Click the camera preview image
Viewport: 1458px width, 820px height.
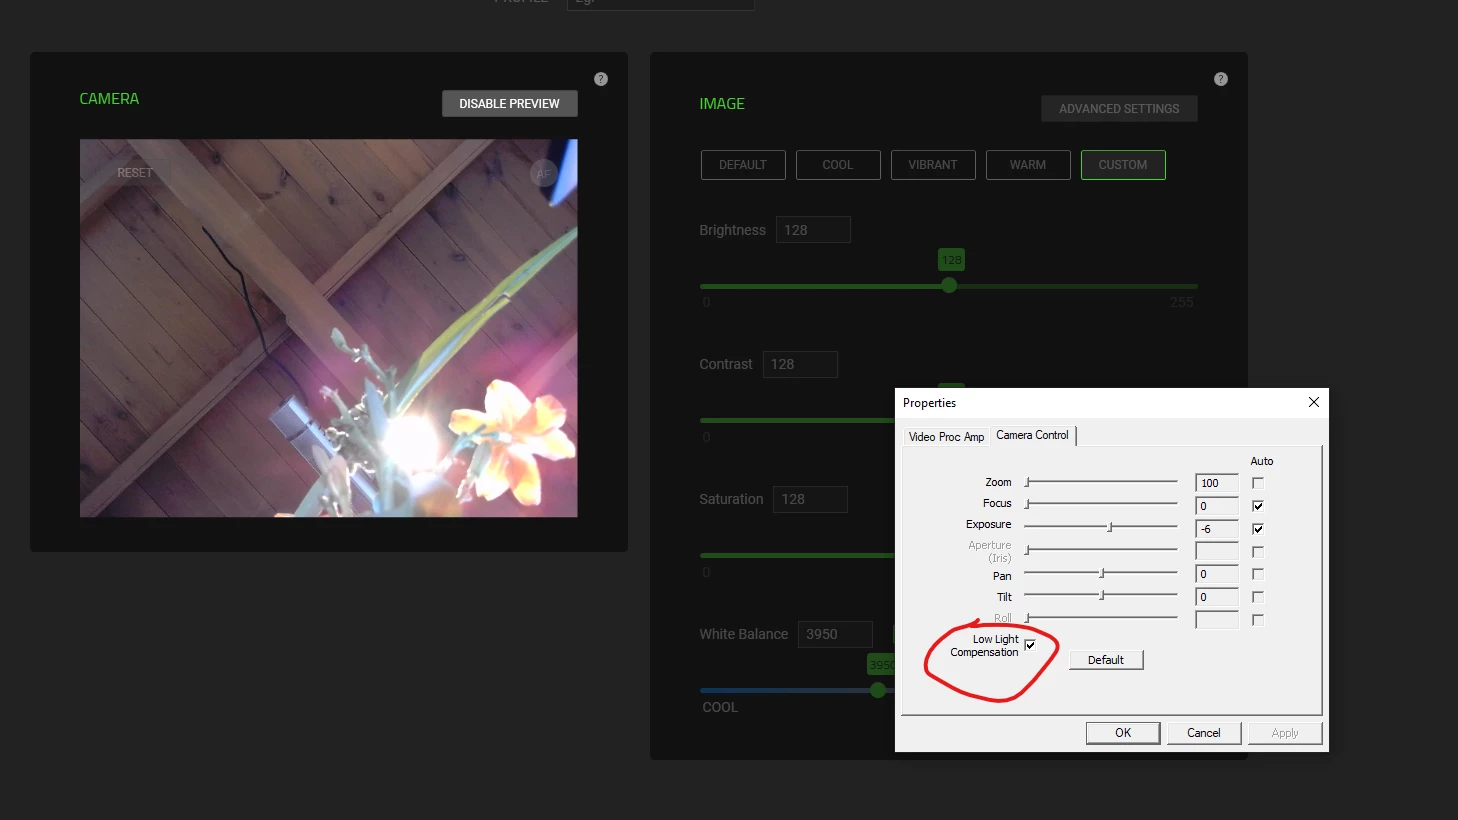(x=328, y=328)
